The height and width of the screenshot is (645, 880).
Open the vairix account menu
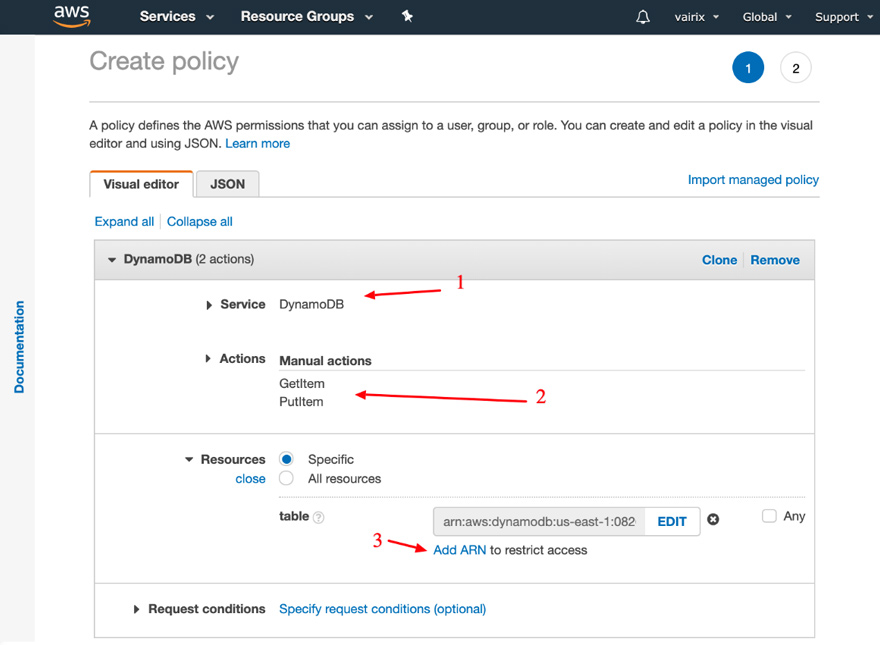coord(696,17)
